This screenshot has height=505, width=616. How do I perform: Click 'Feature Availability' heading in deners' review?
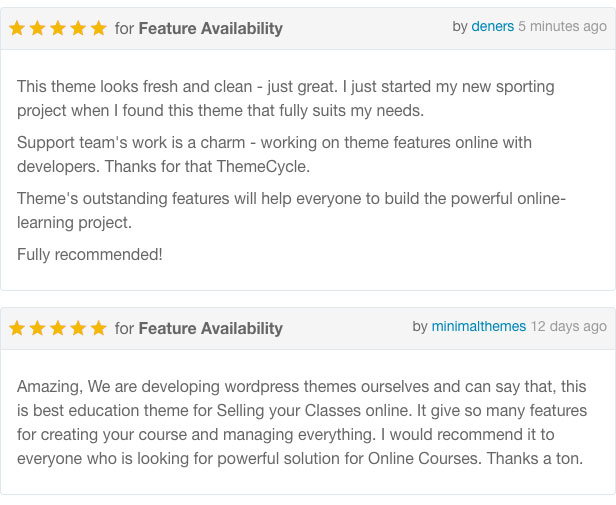point(211,29)
